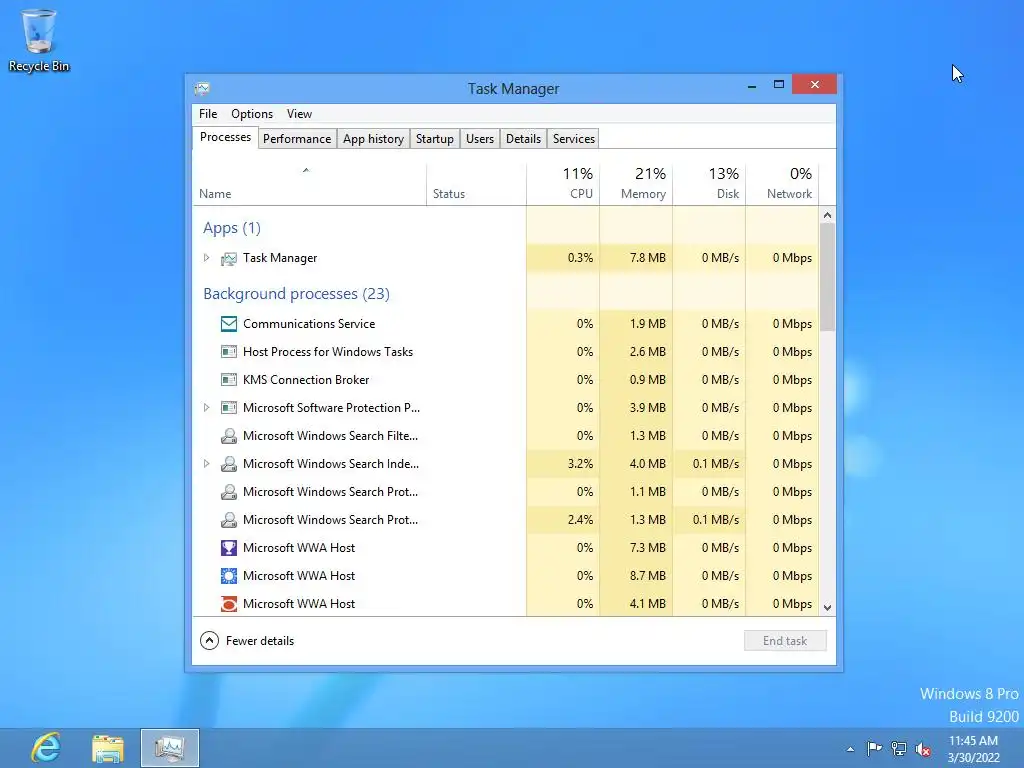1024x768 pixels.
Task: Click the Communications Service envelope icon
Action: (x=229, y=324)
